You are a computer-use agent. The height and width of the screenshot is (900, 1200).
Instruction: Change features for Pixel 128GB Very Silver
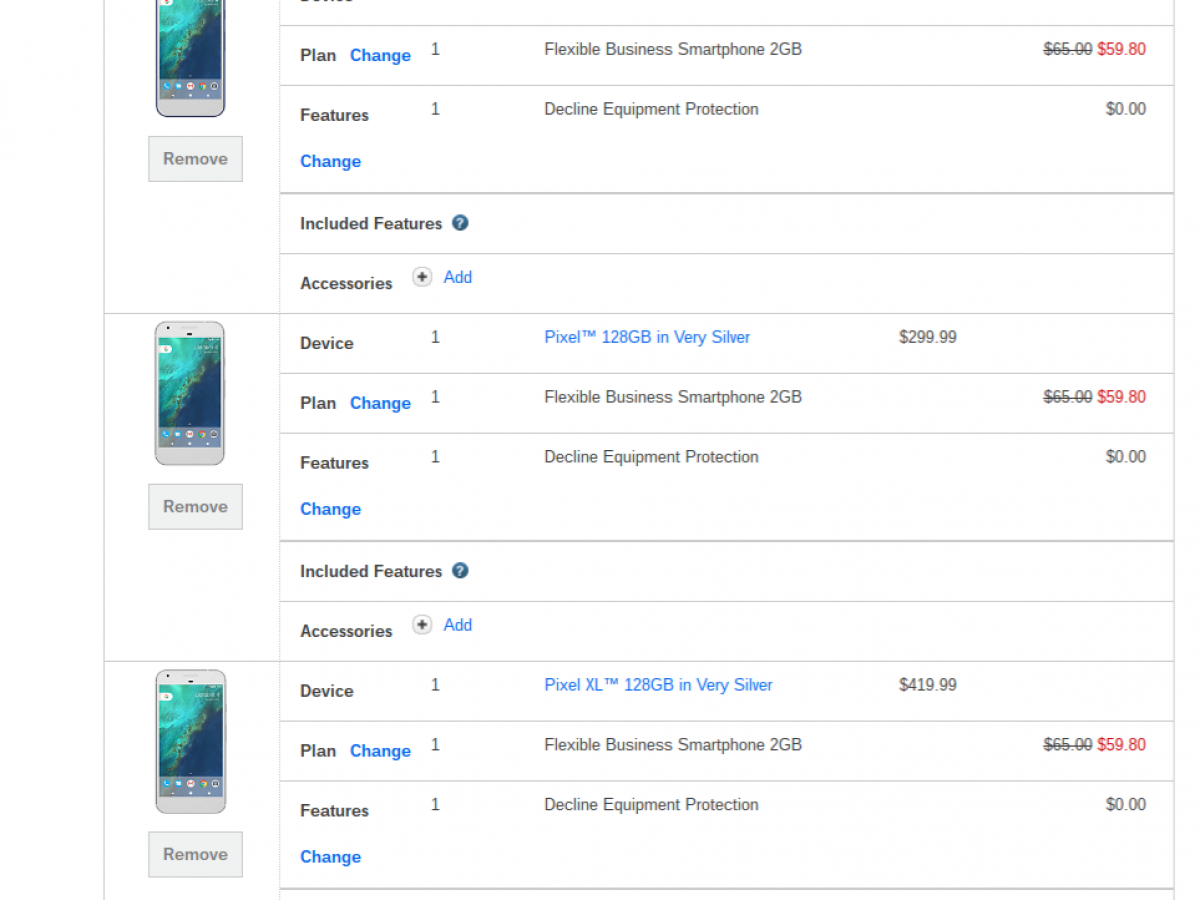(x=330, y=510)
